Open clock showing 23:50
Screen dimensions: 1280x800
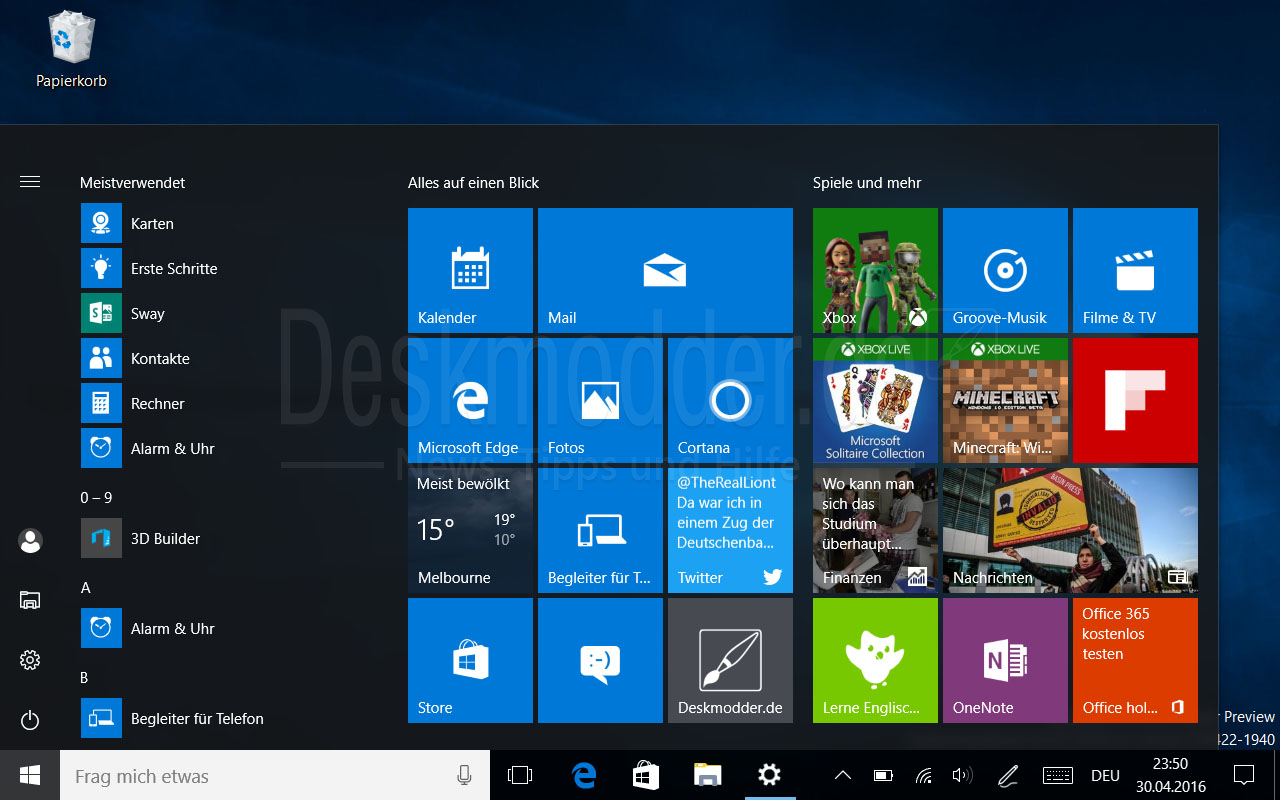[x=1170, y=775]
